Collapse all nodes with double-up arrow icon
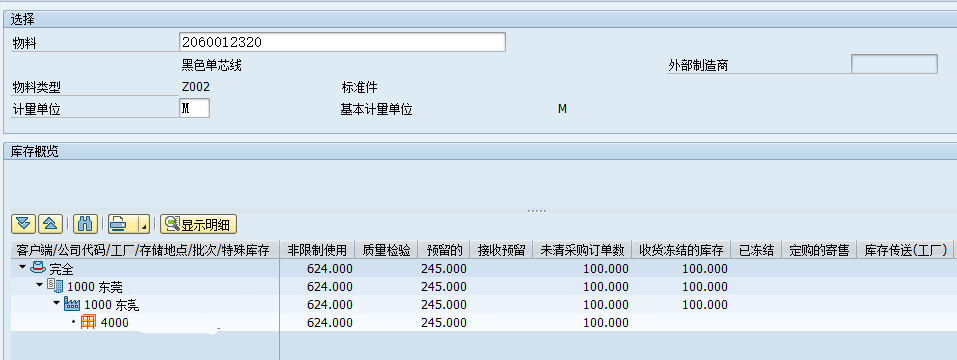The image size is (957, 360). click(x=50, y=224)
